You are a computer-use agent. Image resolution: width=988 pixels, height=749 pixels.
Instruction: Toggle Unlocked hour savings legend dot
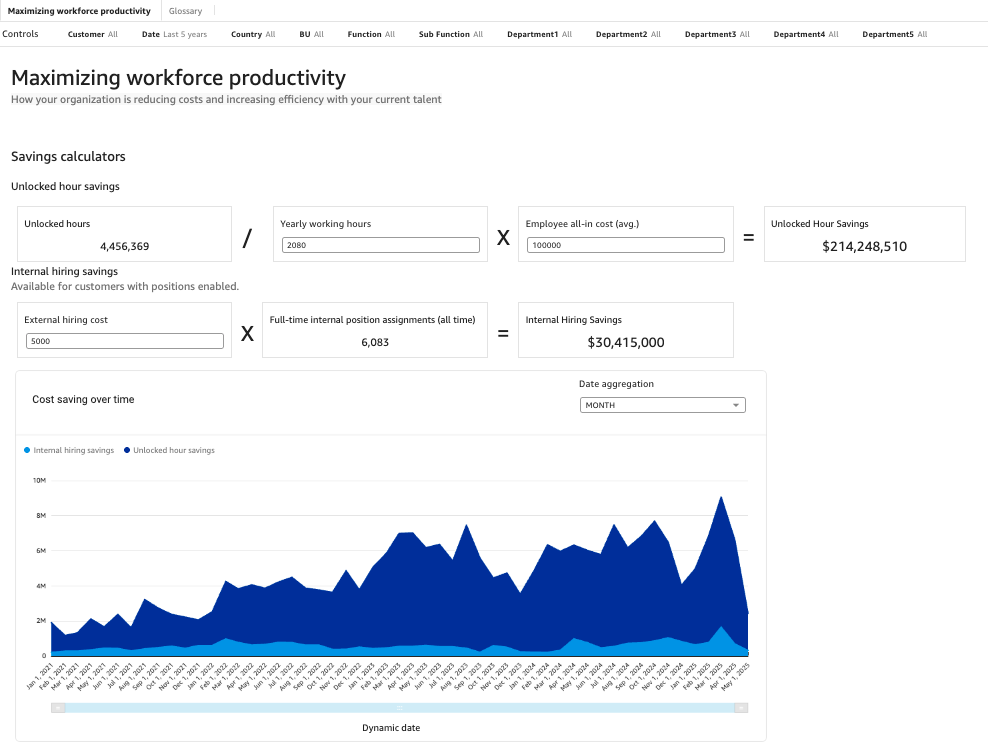pos(127,451)
